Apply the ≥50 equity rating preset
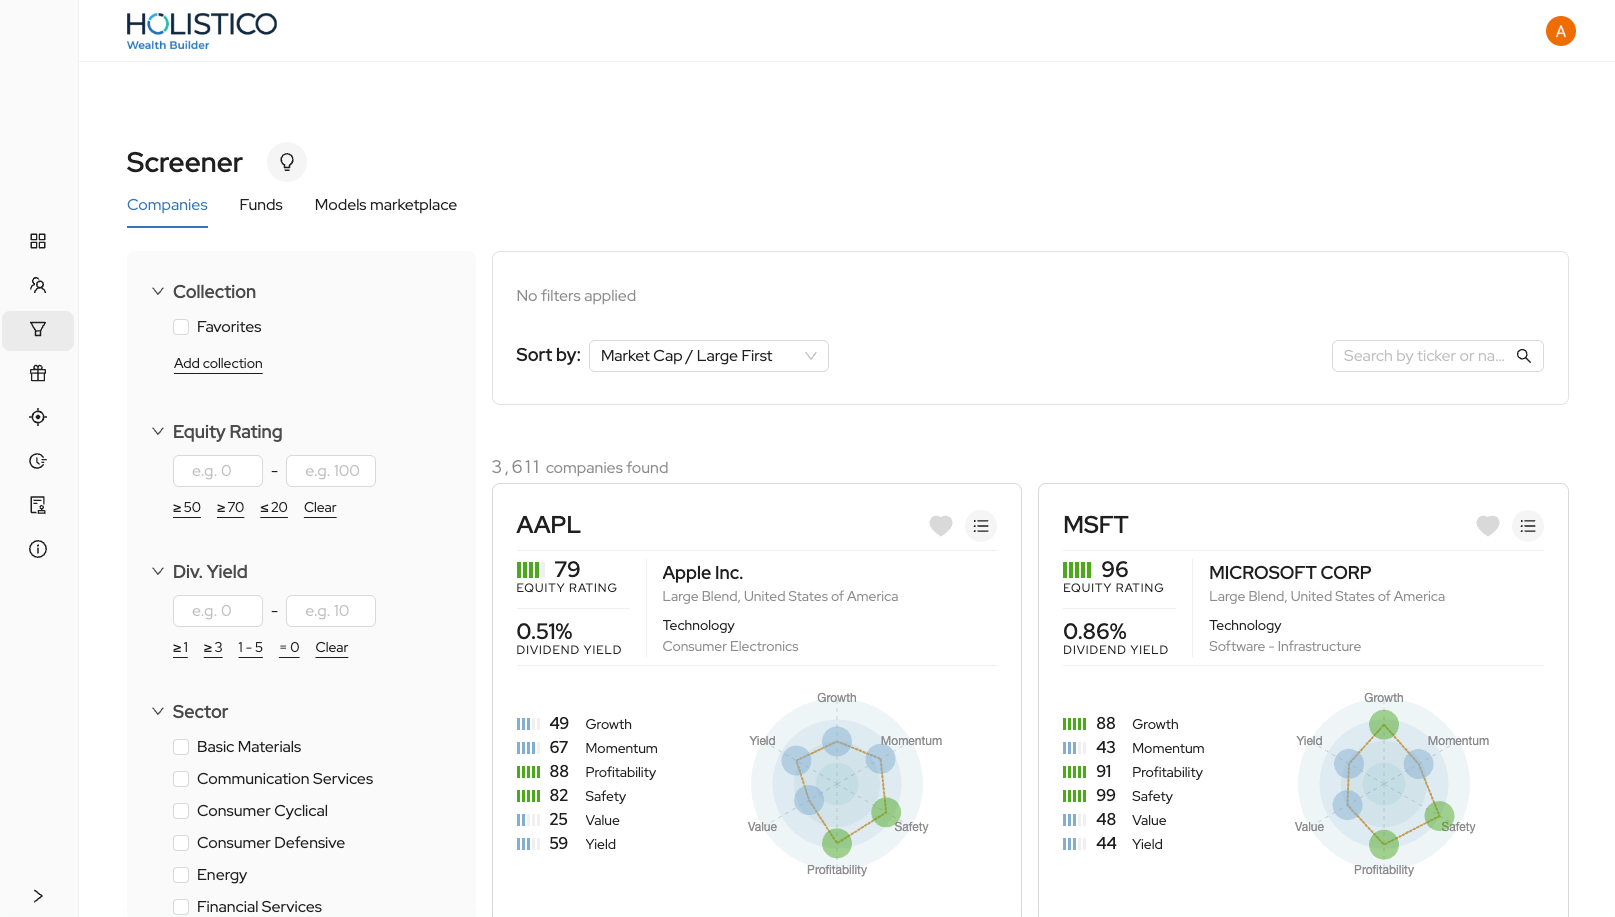The image size is (1615, 917). (x=187, y=508)
